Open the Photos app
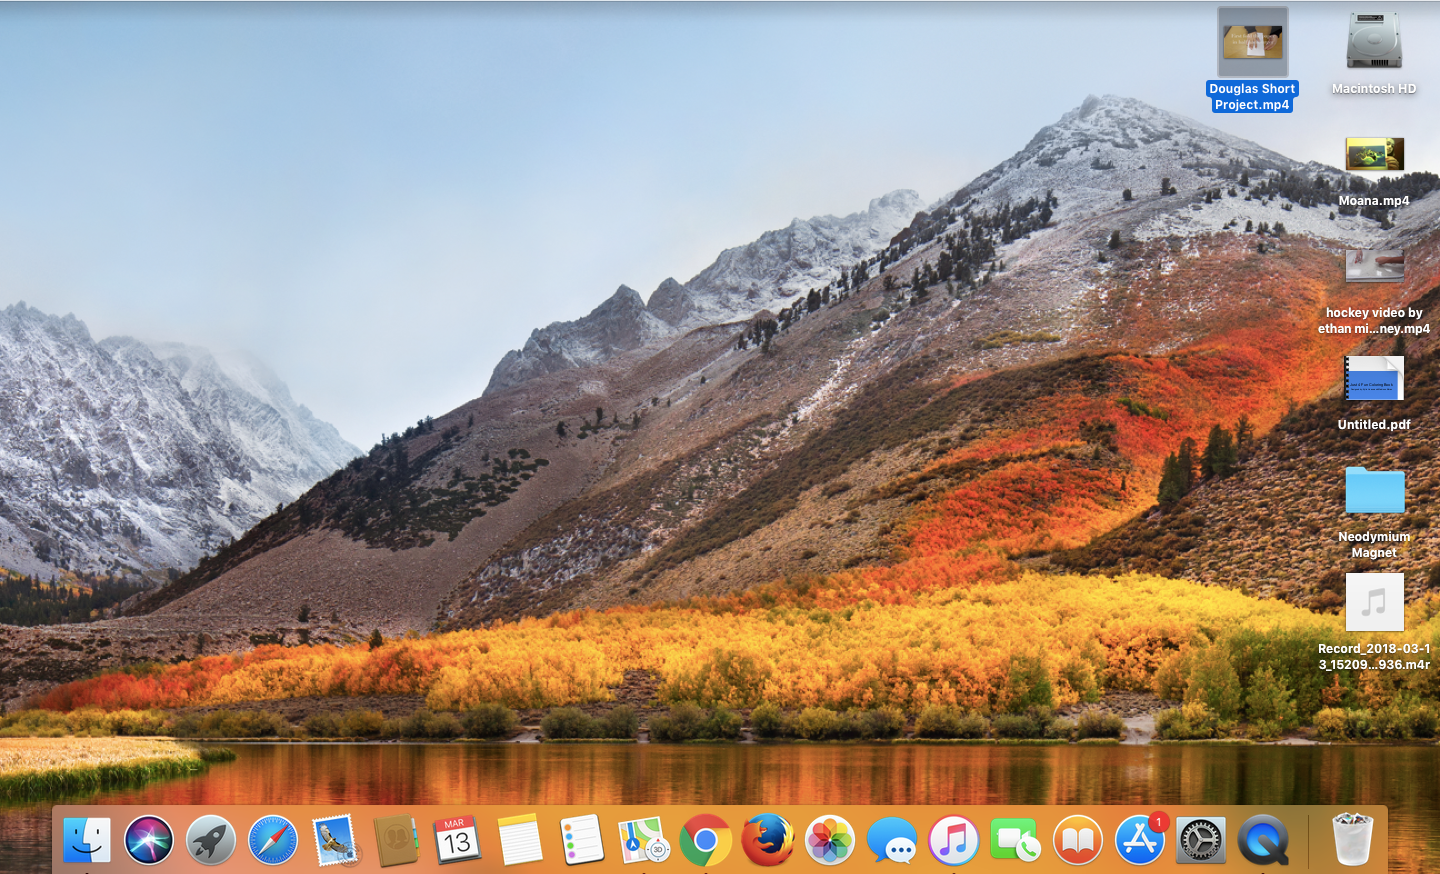1440x874 pixels. (830, 840)
